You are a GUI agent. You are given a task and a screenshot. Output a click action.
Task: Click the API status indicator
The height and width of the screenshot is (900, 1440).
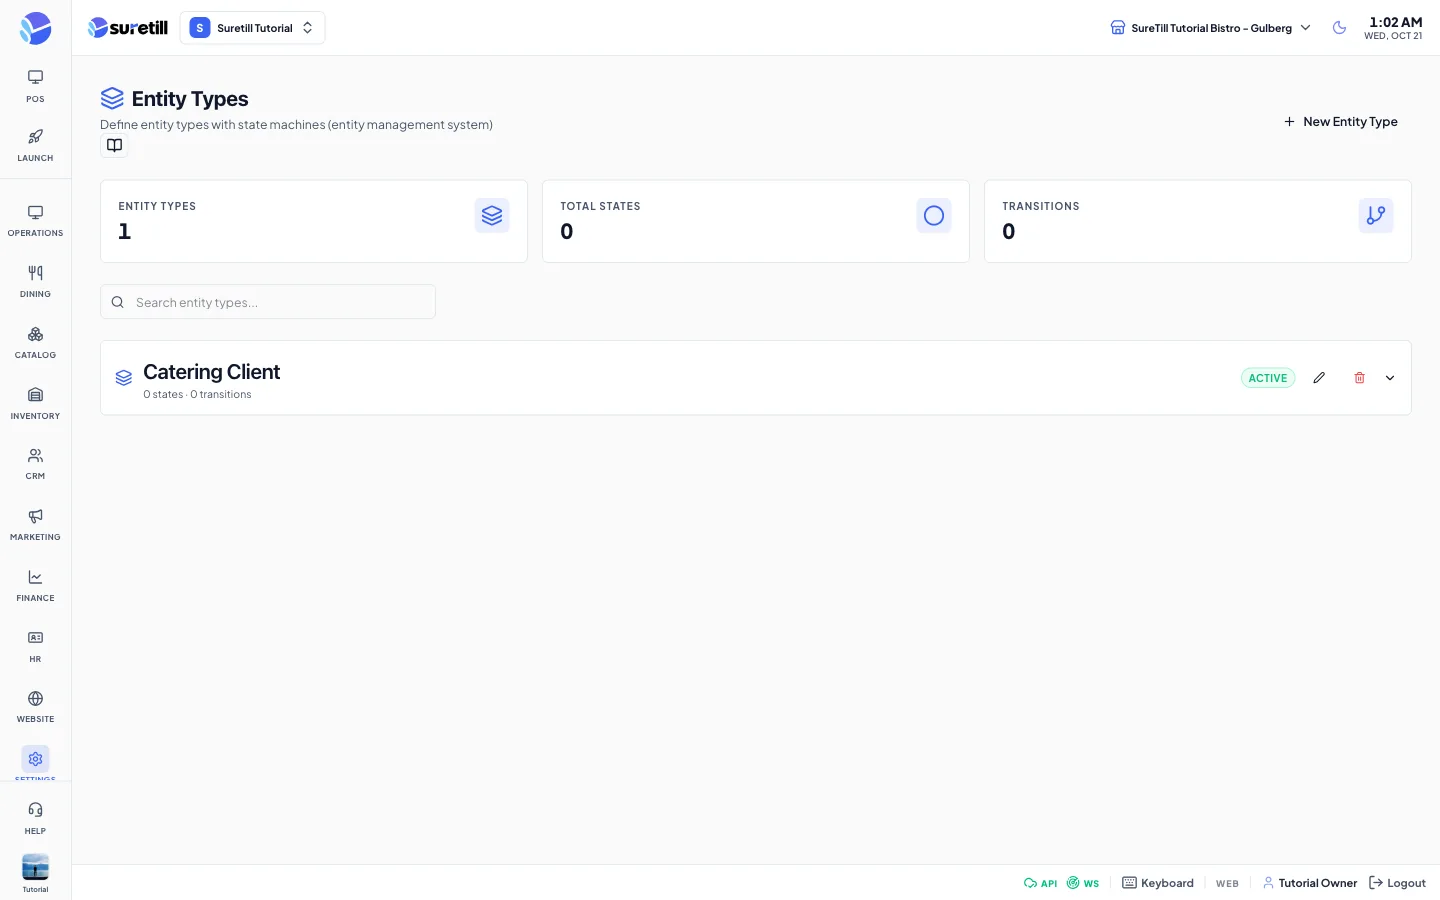[x=1040, y=883]
